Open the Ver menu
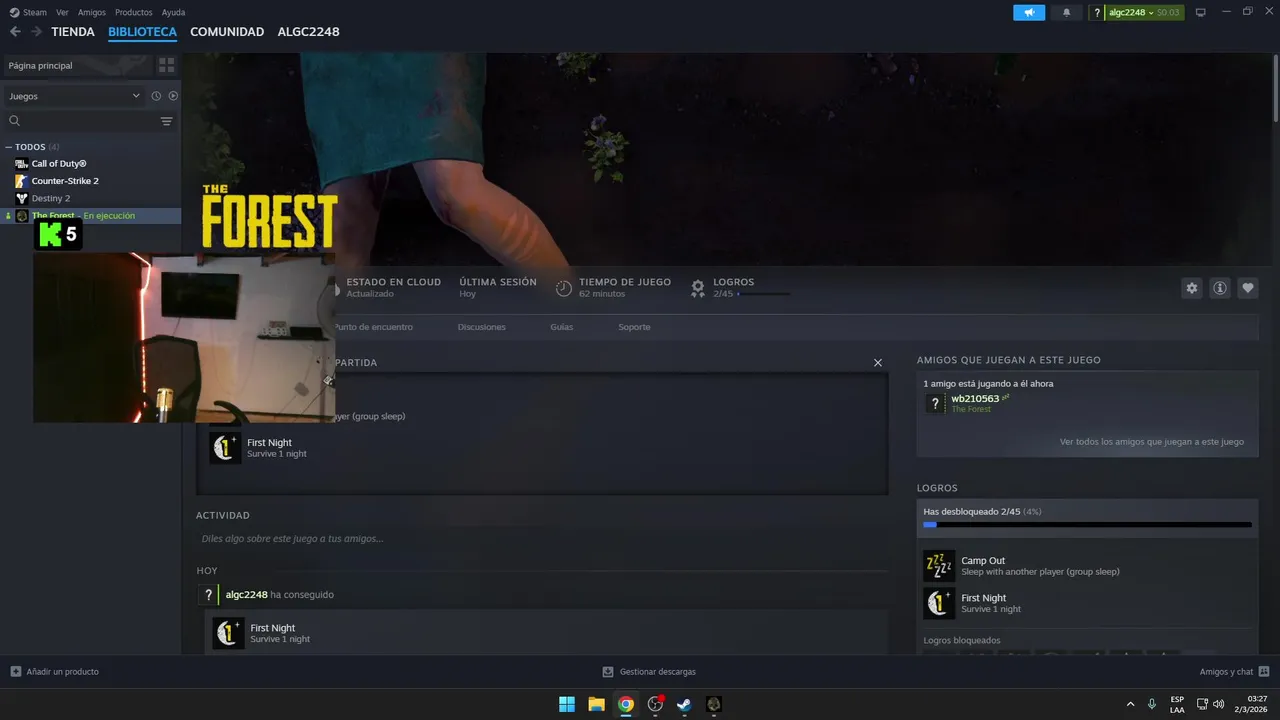The height and width of the screenshot is (720, 1280). (62, 12)
